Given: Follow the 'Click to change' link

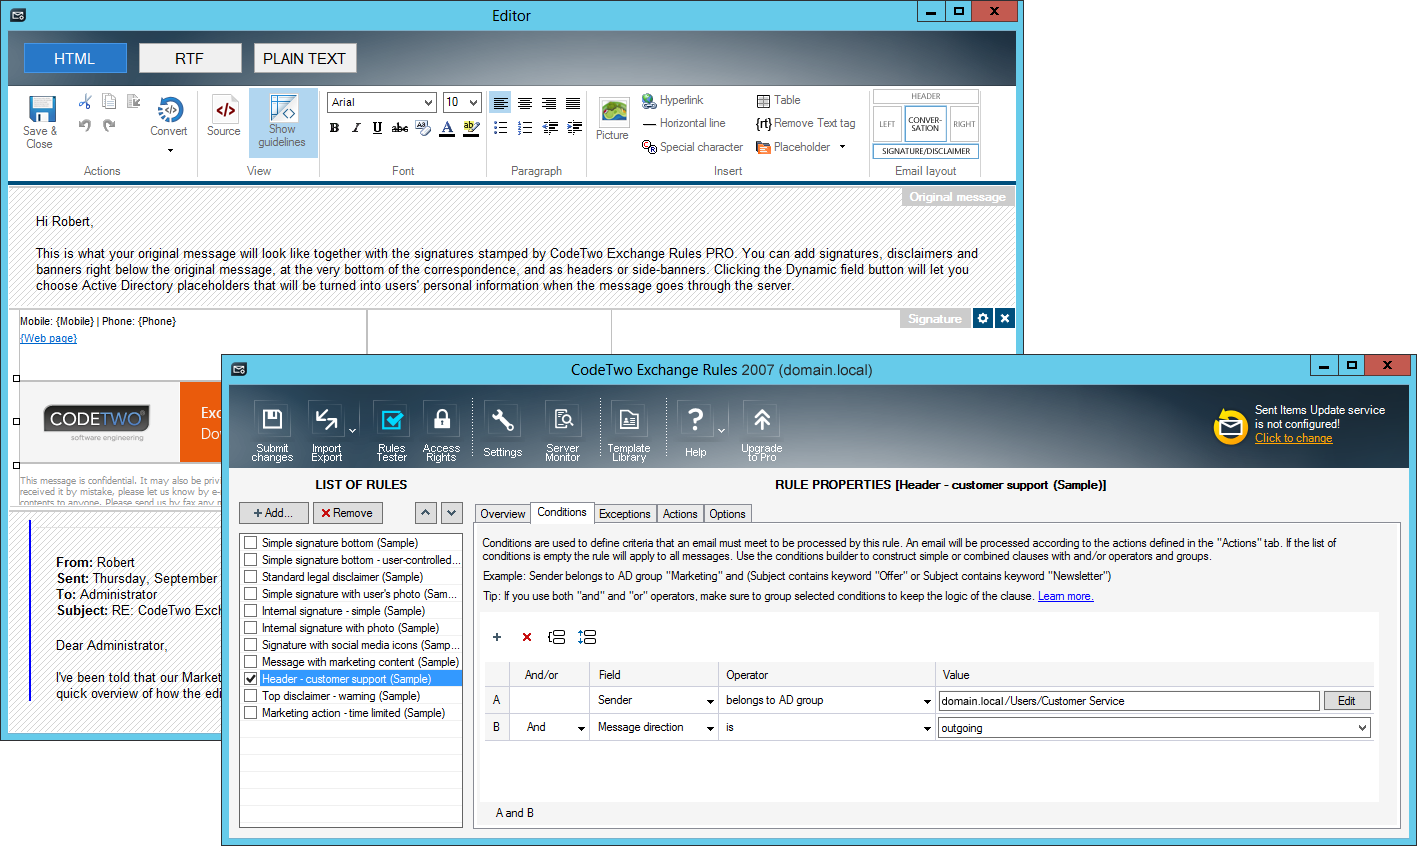Looking at the screenshot, I should (1293, 438).
